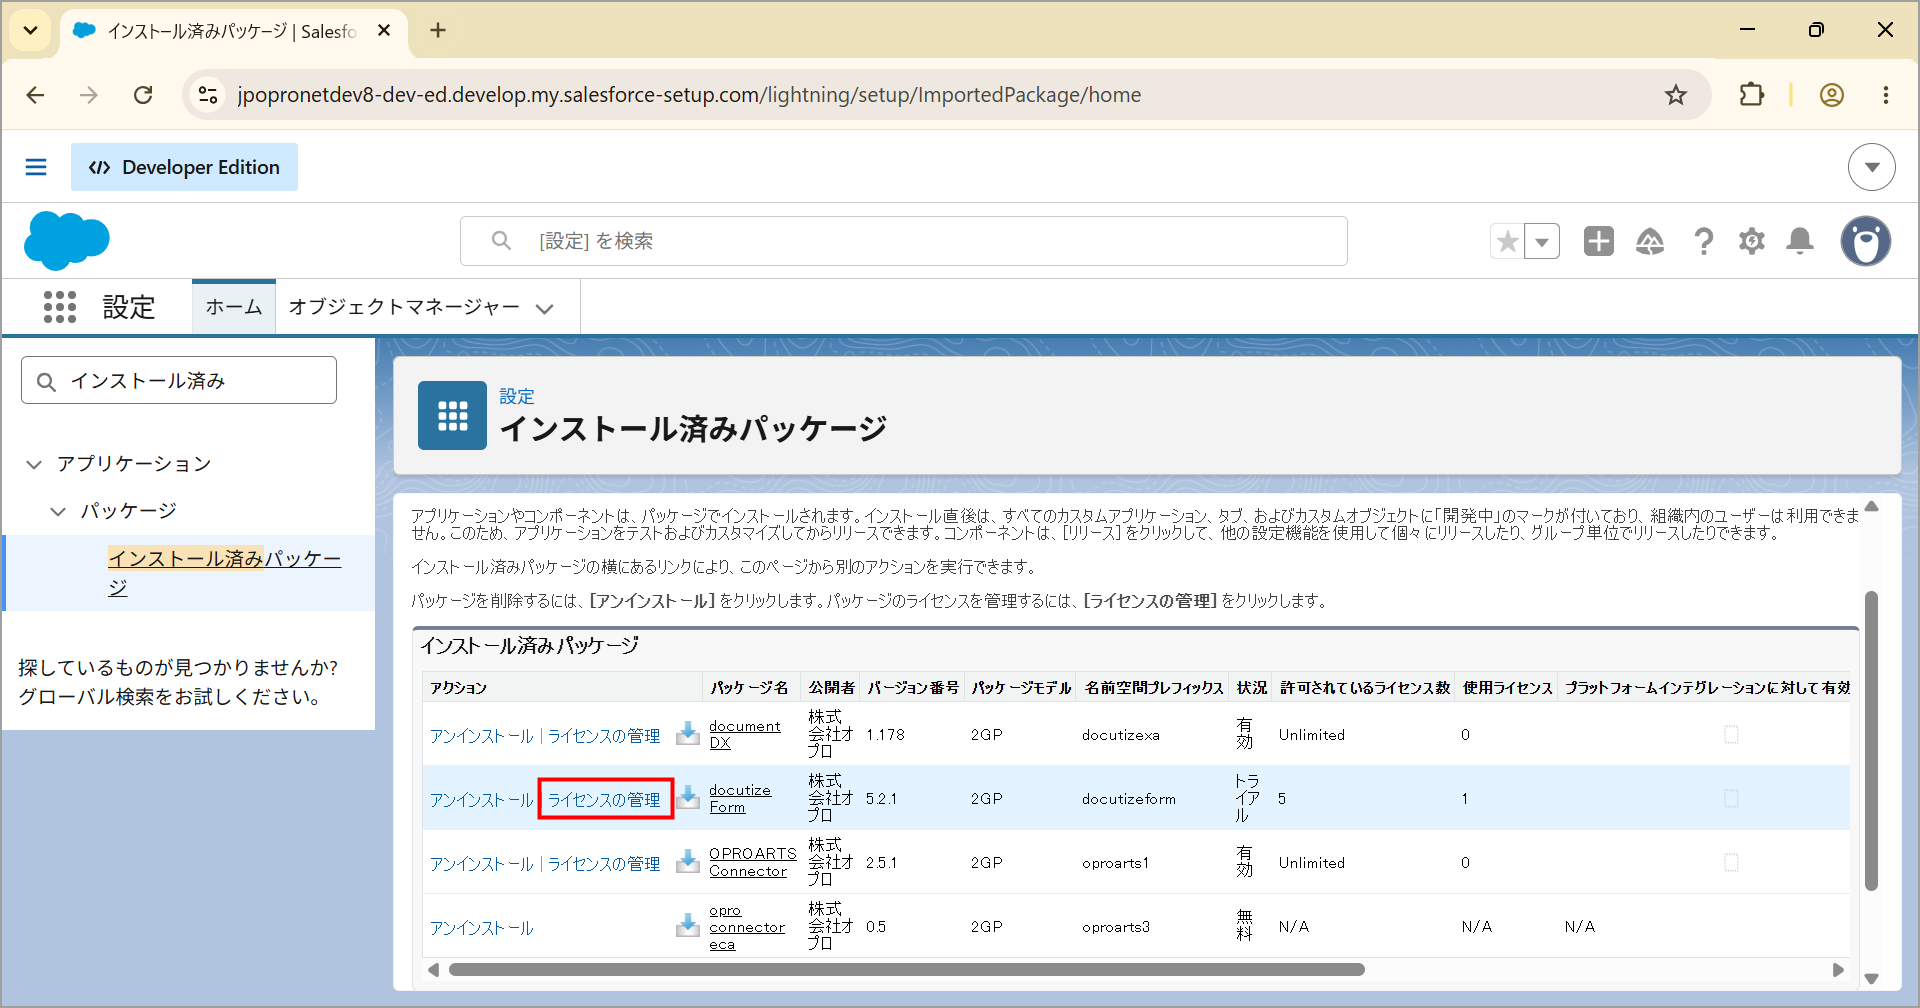This screenshot has width=1920, height=1008.
Task: Click the download icon for OPROARTS Connector
Action: (x=688, y=862)
